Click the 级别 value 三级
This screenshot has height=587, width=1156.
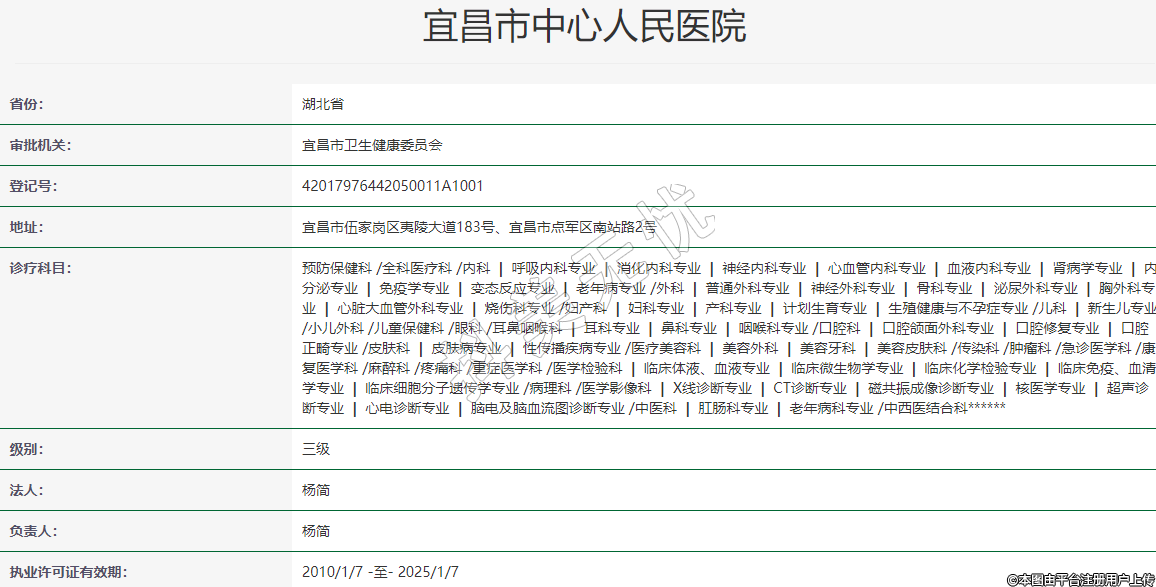coord(316,449)
